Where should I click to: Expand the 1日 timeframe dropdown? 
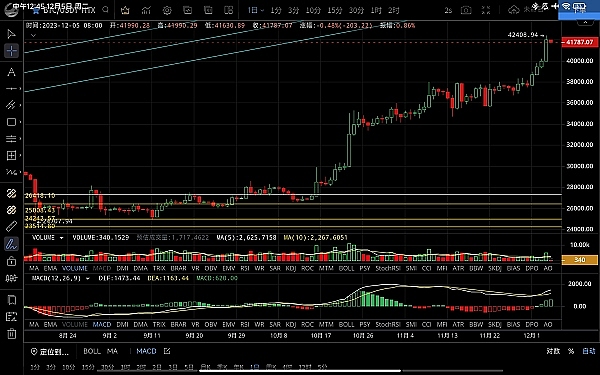tap(256, 10)
